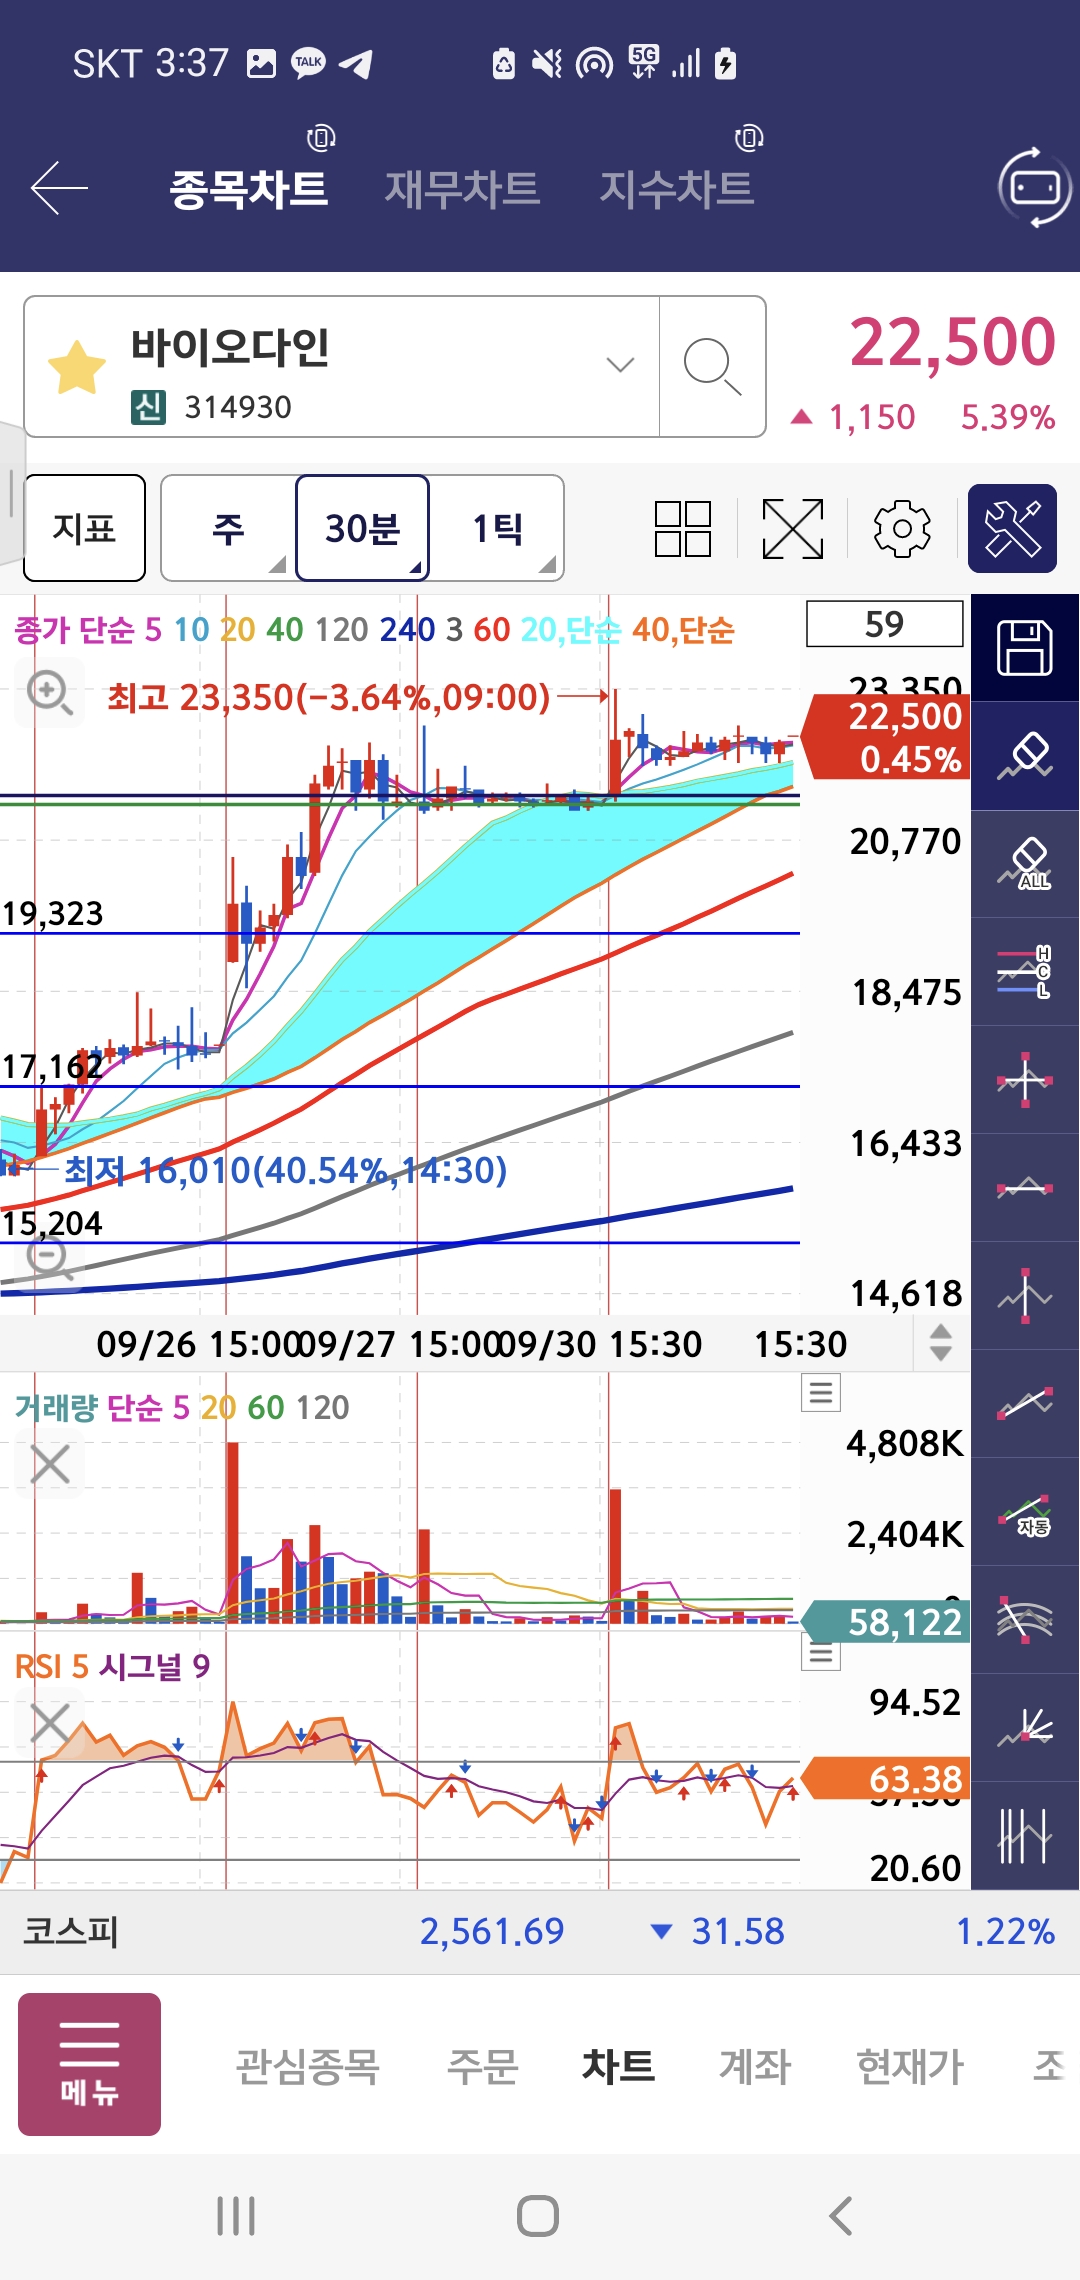
Task: Zoom out the price chart
Action: tap(49, 1258)
